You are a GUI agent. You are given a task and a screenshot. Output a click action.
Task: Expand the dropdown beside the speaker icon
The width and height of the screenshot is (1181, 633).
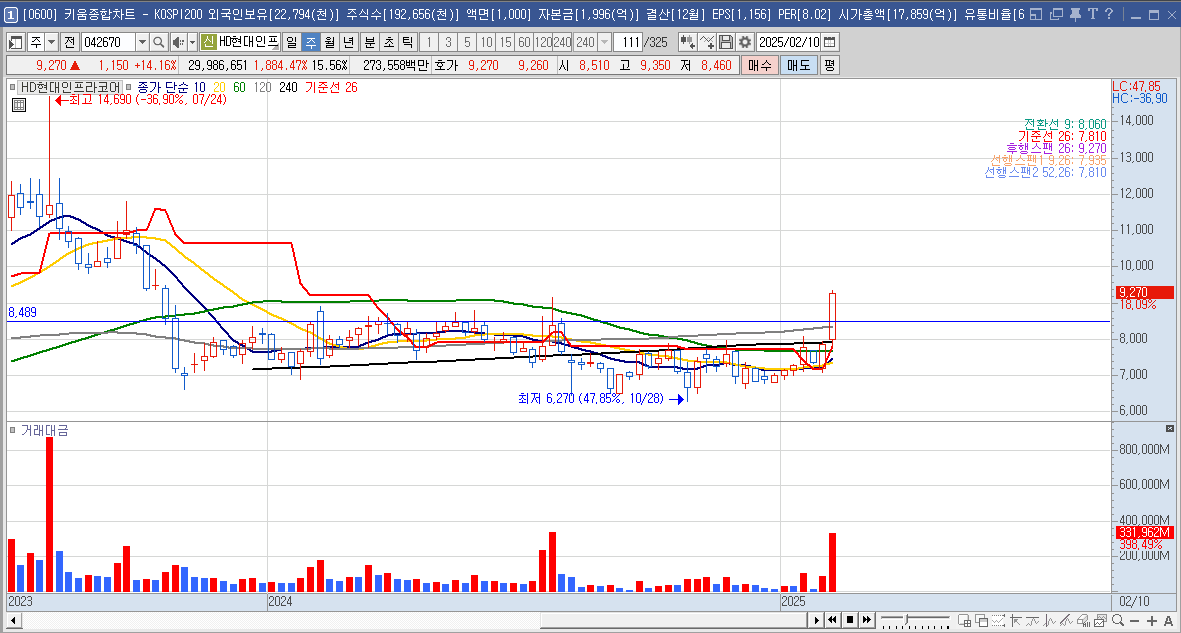(191, 42)
